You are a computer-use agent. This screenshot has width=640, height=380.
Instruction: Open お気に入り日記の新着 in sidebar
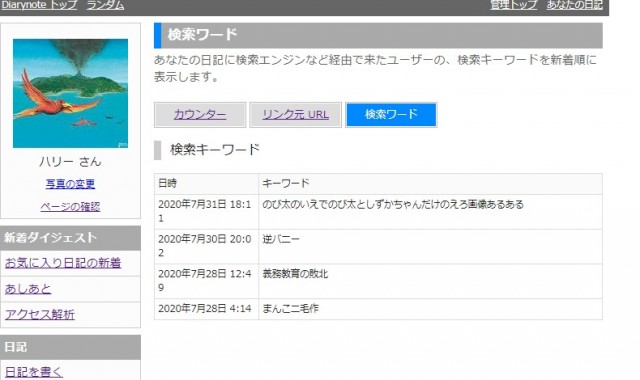63,263
